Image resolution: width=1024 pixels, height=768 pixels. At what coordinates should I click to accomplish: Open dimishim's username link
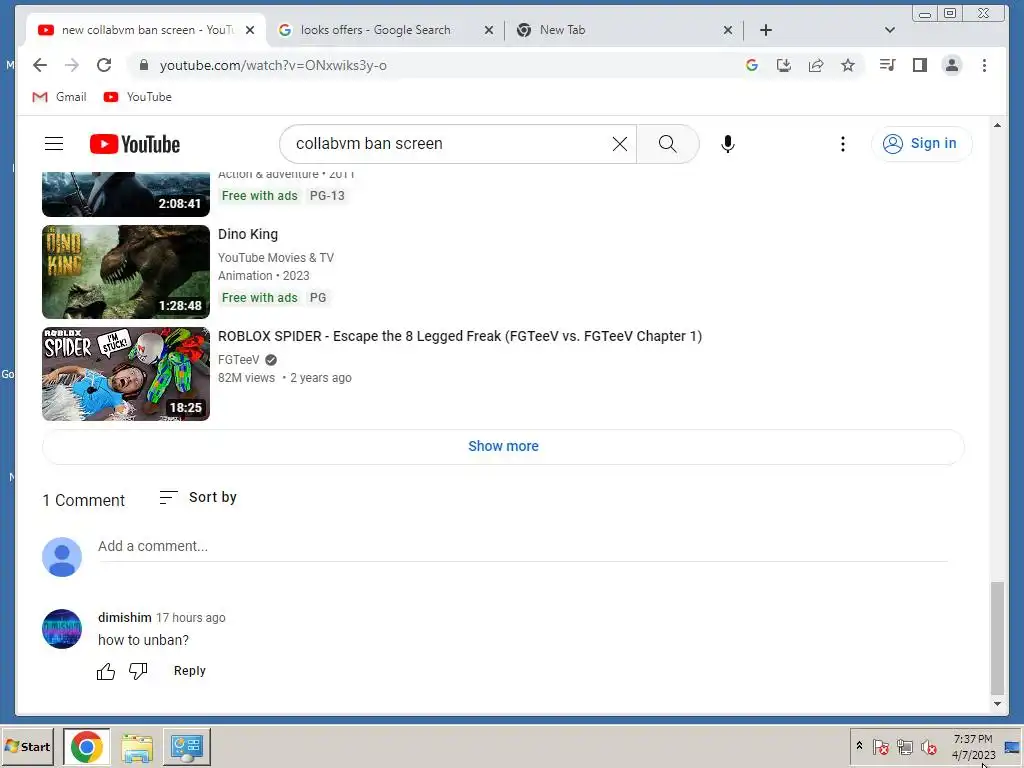(125, 618)
